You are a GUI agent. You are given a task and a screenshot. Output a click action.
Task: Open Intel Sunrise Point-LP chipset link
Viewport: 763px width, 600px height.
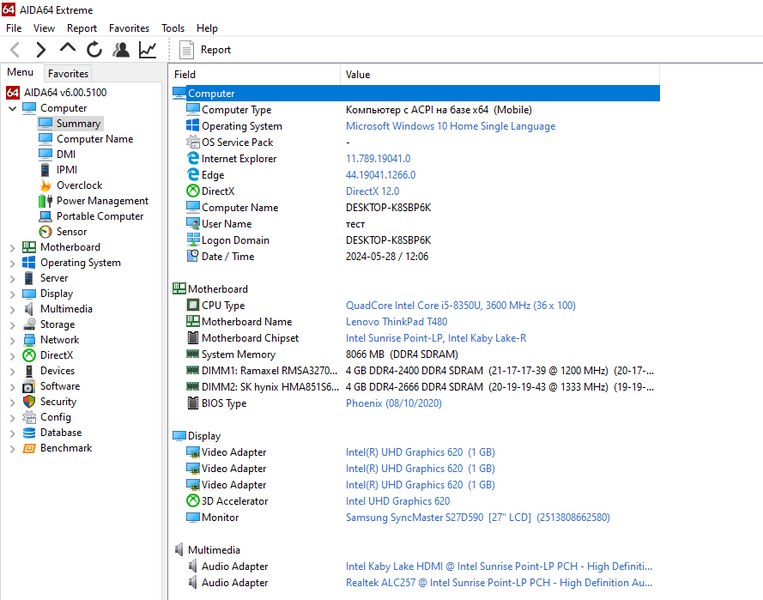(436, 338)
